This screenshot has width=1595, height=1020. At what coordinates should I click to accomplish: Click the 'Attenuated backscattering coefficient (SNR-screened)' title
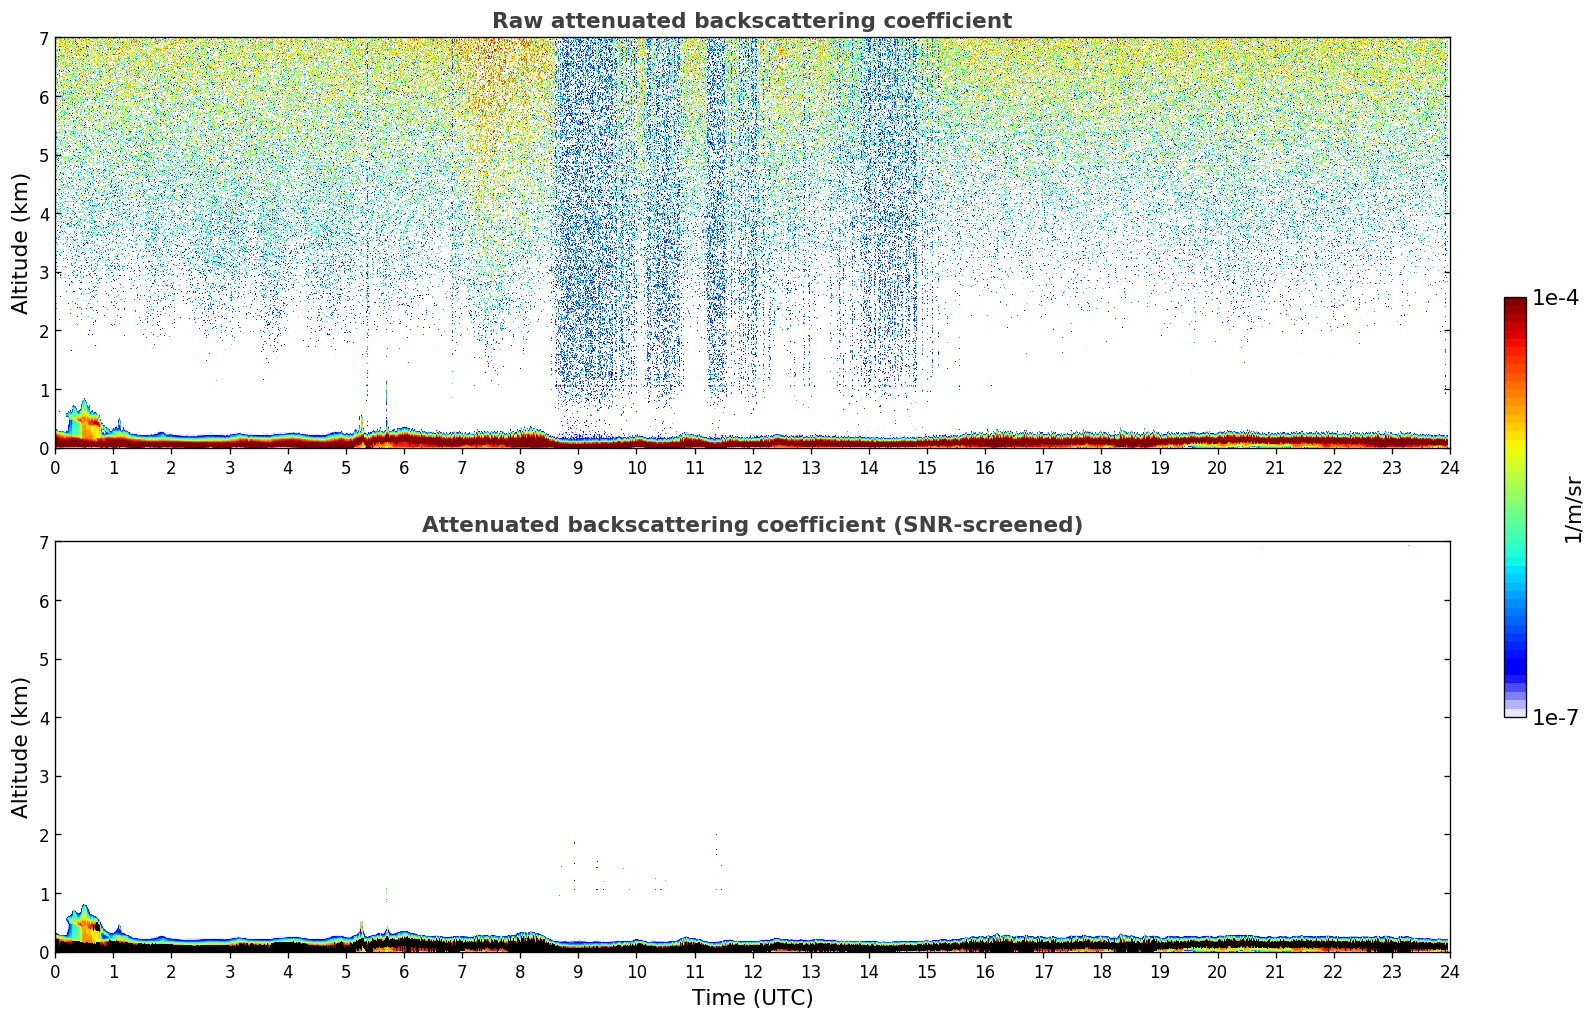coord(751,525)
